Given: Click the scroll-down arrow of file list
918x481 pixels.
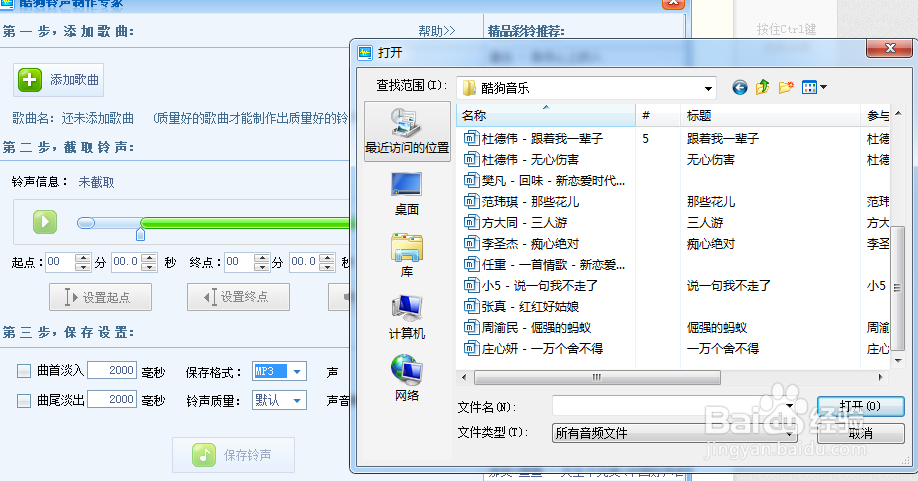Looking at the screenshot, I should (898, 361).
